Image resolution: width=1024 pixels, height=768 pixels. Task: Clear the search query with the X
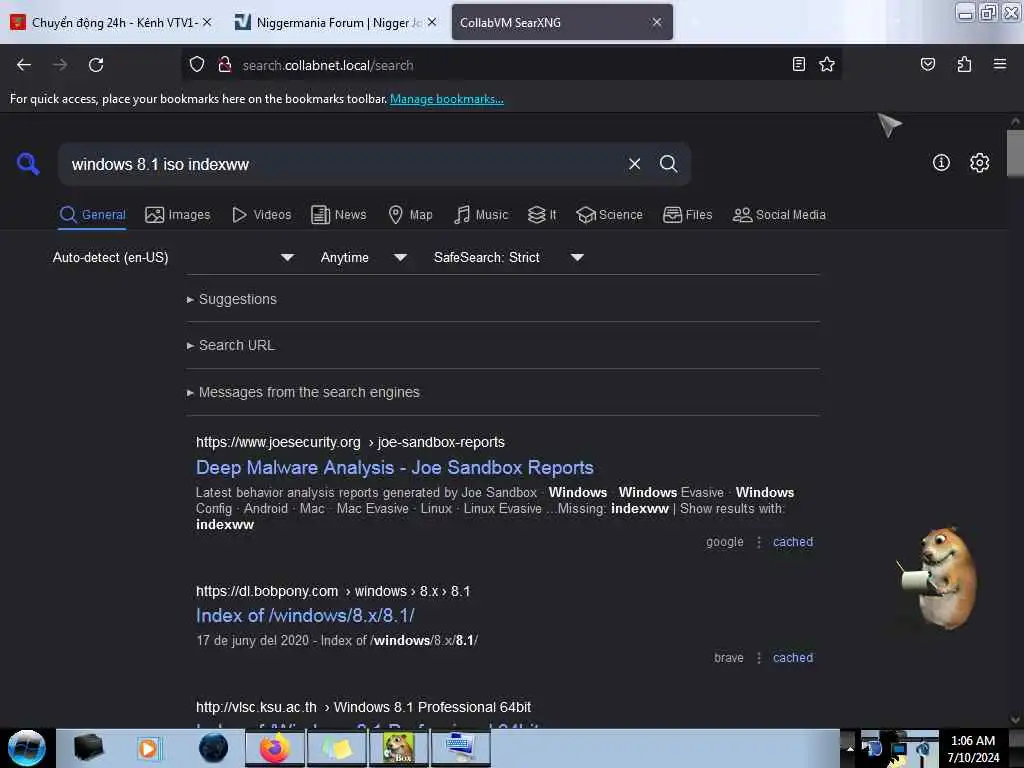[x=634, y=164]
